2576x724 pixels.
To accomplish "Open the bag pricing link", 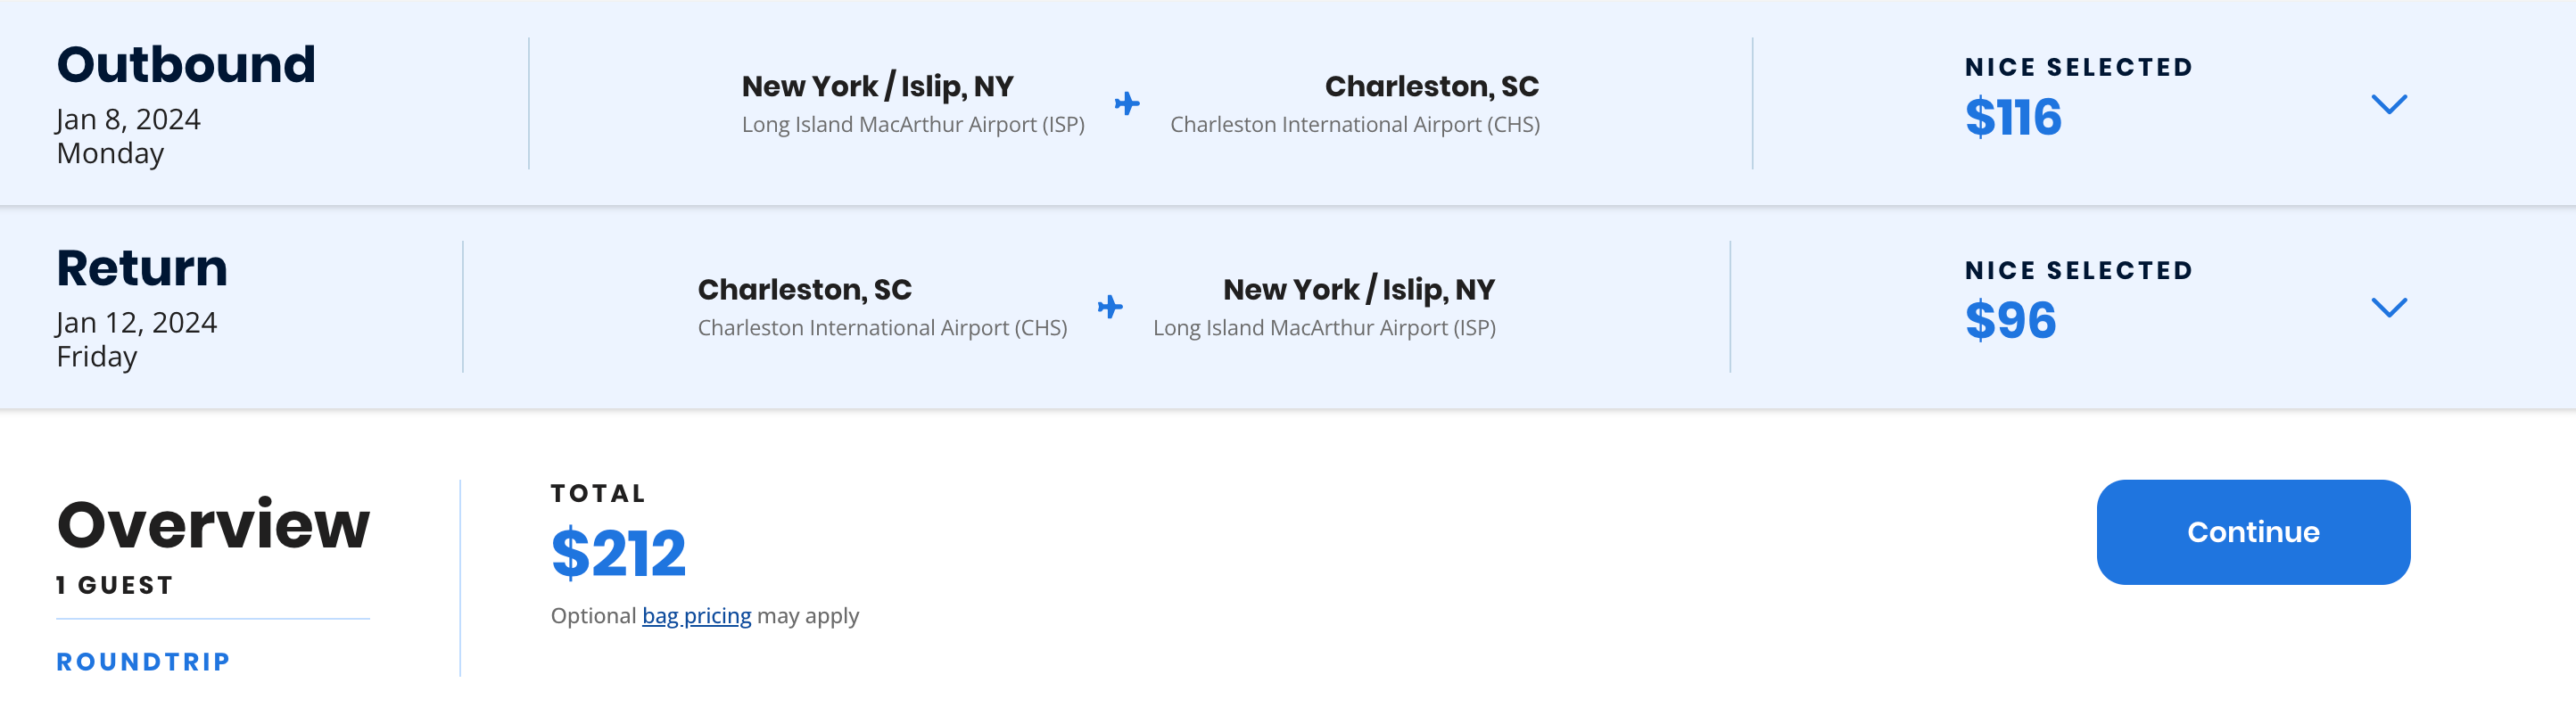I will (x=696, y=616).
